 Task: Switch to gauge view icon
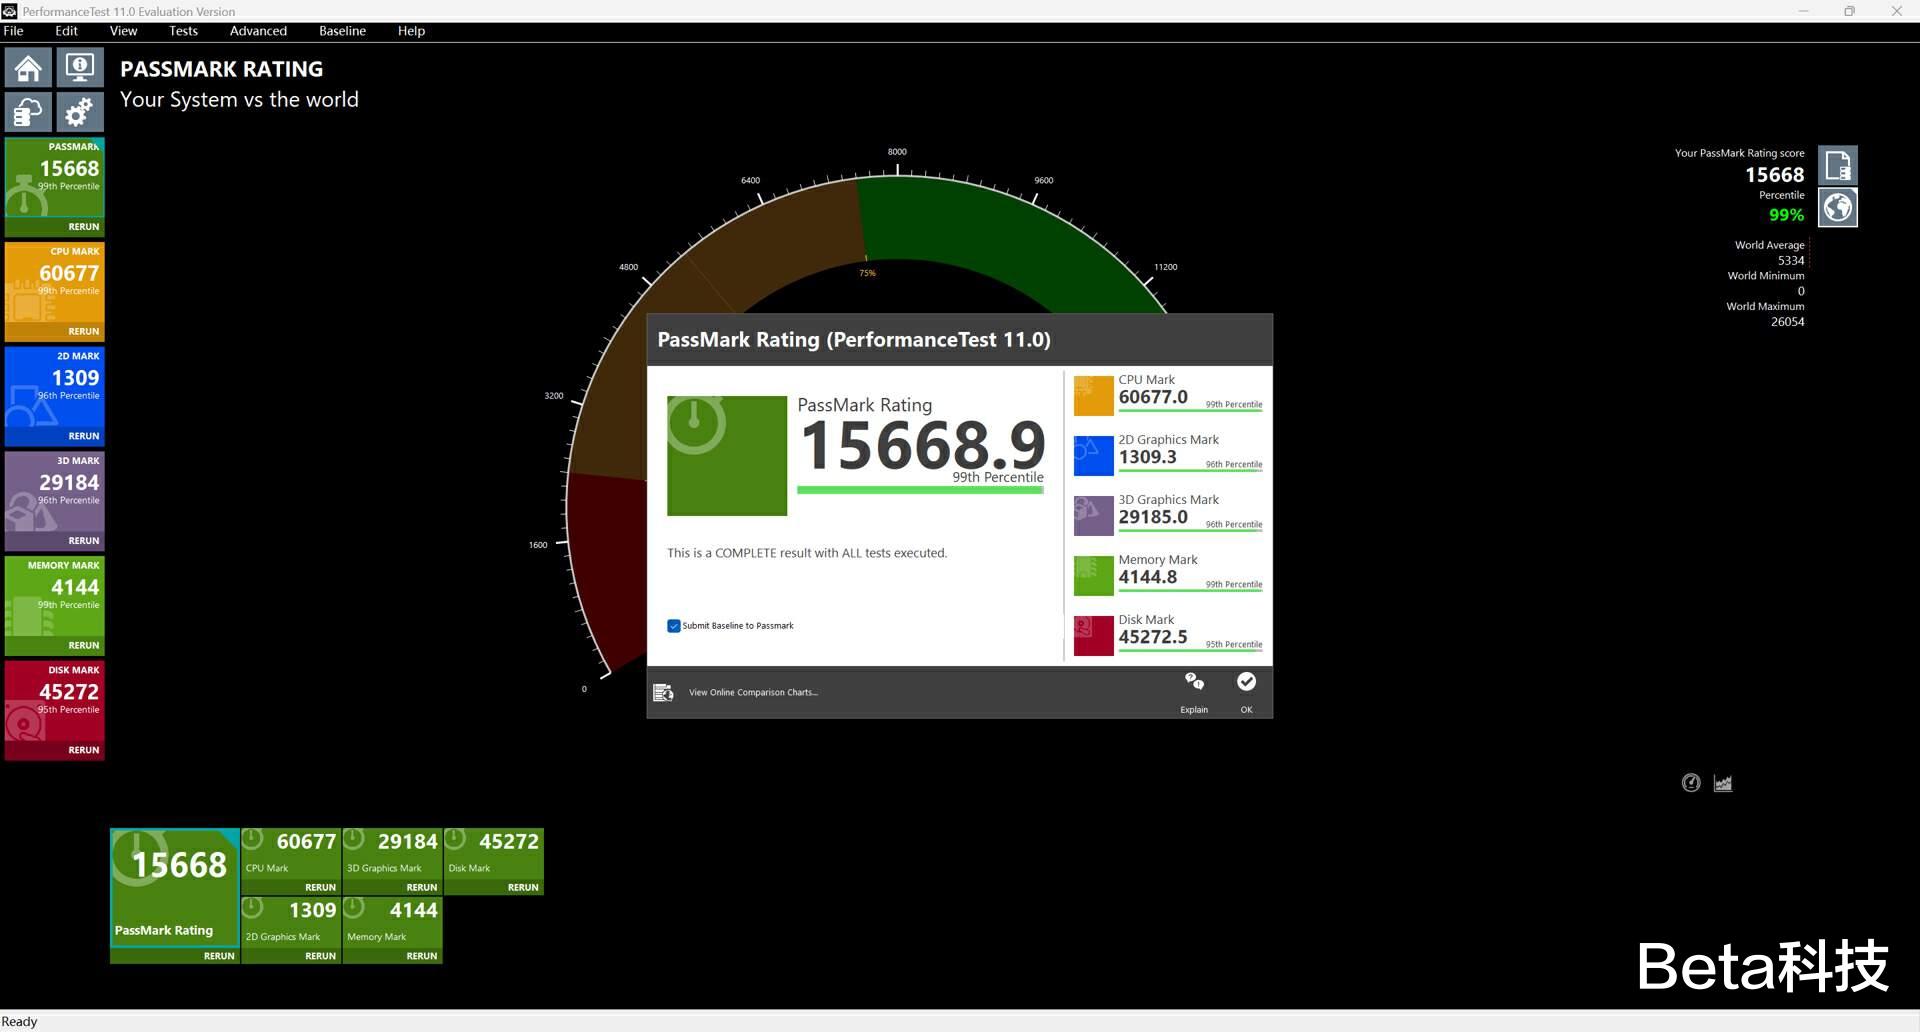click(x=1691, y=783)
